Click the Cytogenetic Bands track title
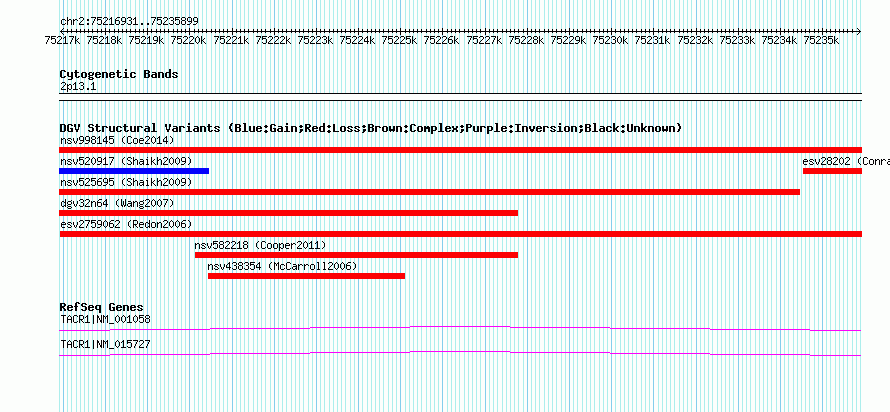Screen dimensions: 890x412 (x=119, y=74)
